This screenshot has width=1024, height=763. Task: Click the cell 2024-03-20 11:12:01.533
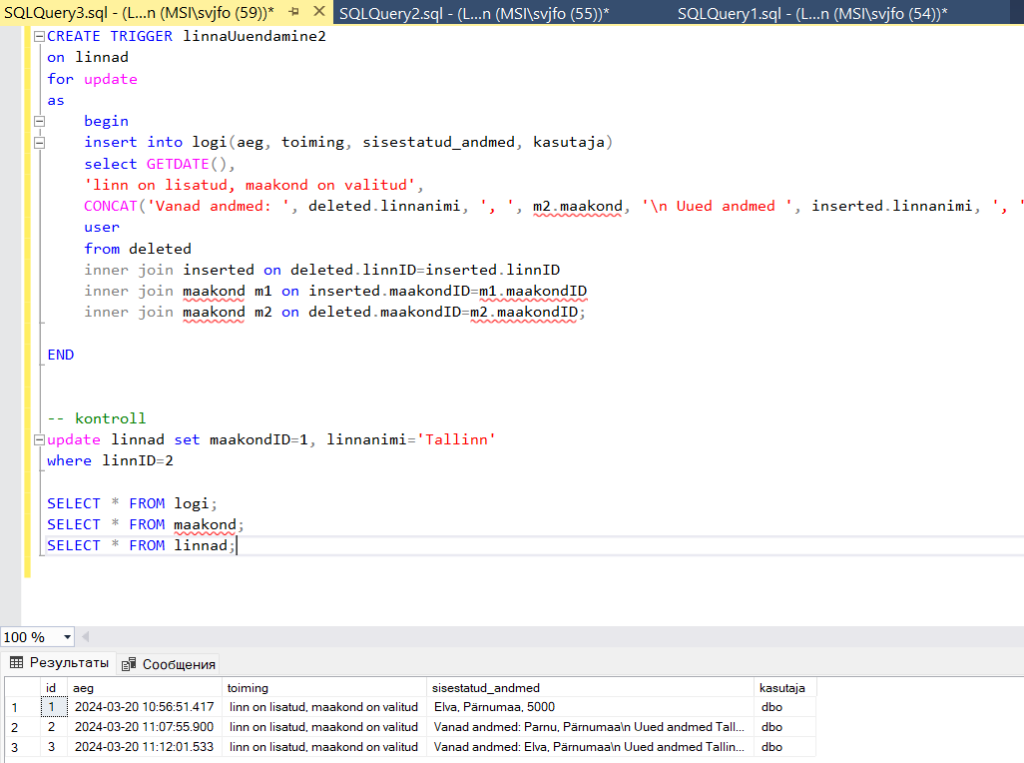coord(145,747)
